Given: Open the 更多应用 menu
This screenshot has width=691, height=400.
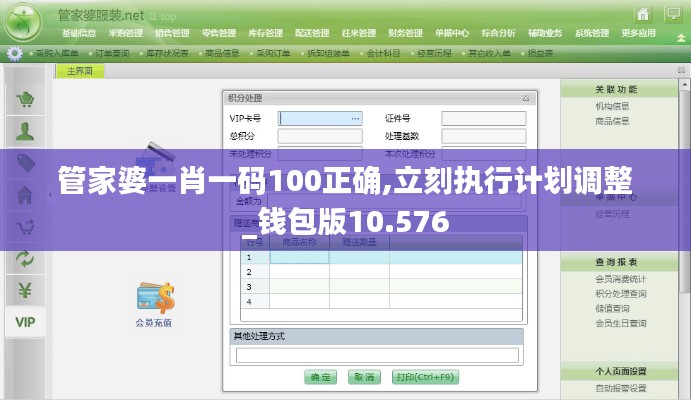Looking at the screenshot, I should click(x=639, y=33).
